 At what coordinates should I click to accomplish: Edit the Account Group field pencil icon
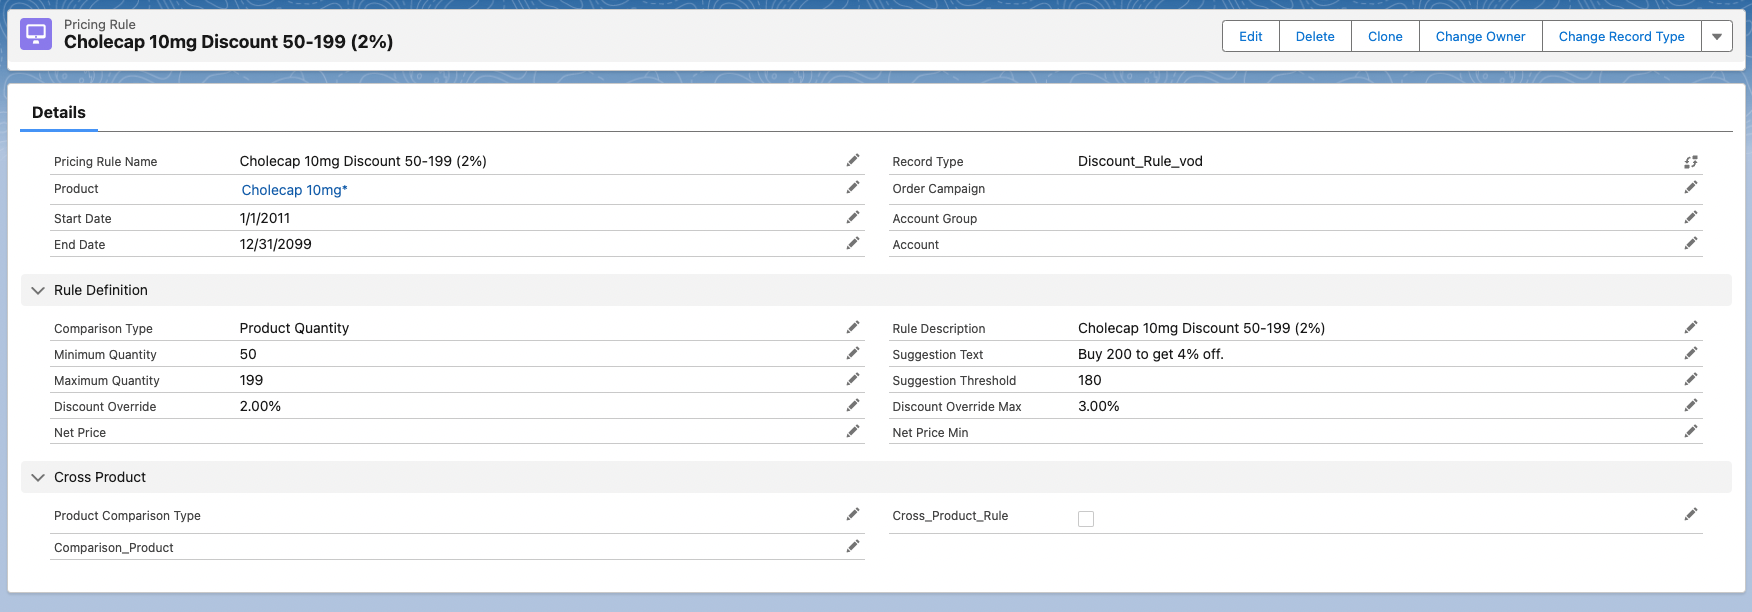click(x=1690, y=217)
